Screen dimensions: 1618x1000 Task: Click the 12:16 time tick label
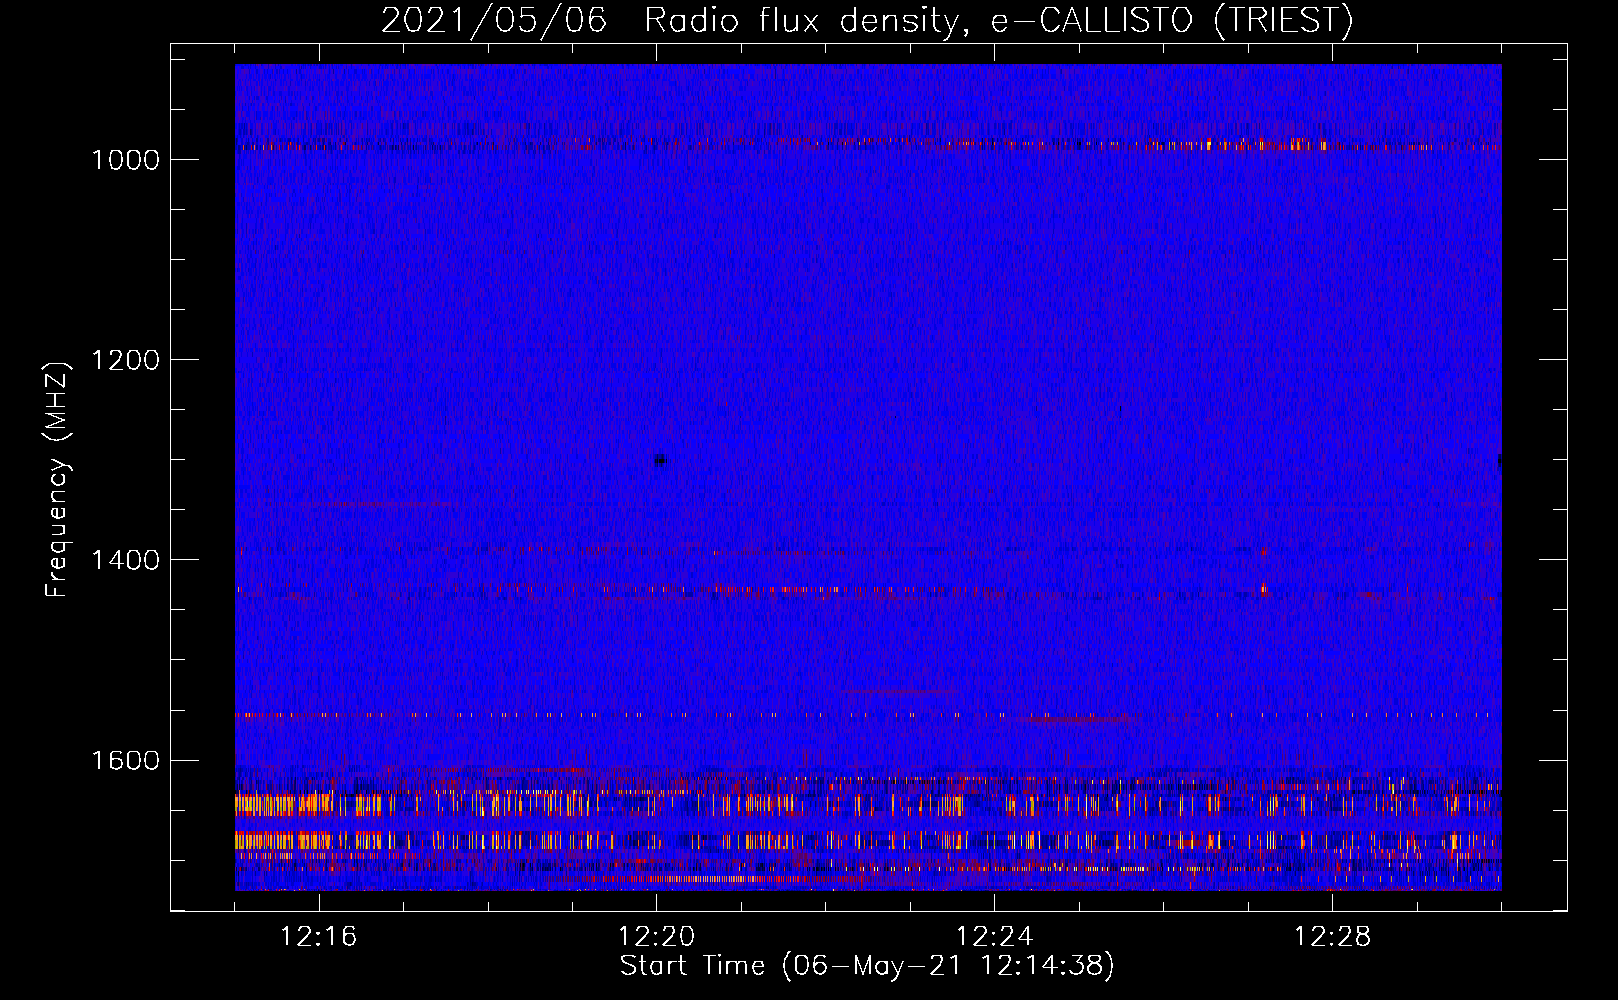[319, 937]
